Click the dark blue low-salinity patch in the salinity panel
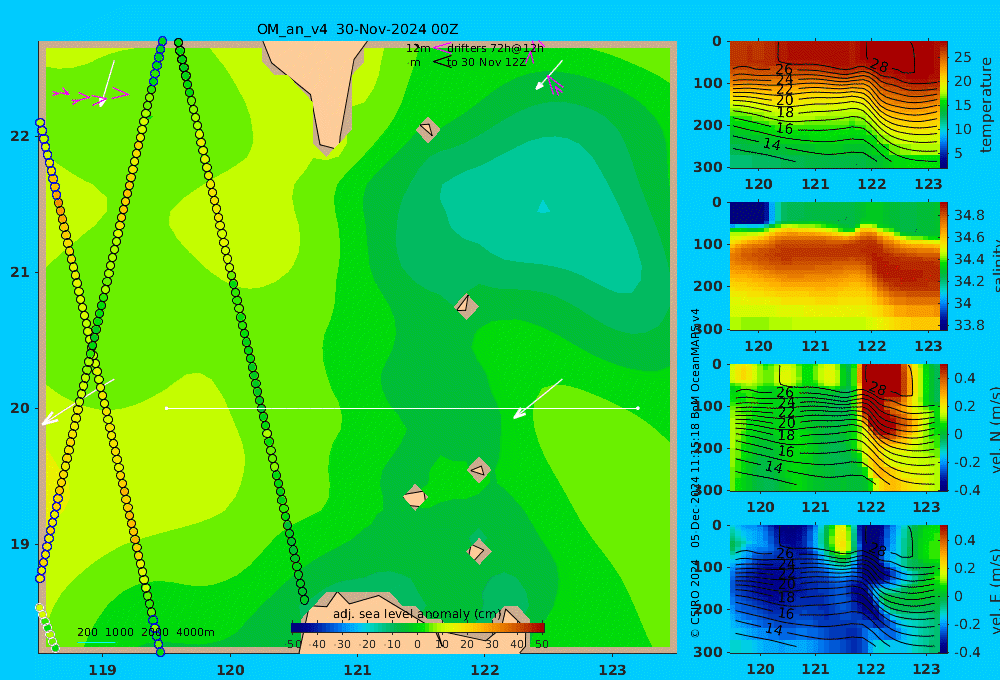The height and width of the screenshot is (680, 1000). click(x=749, y=213)
